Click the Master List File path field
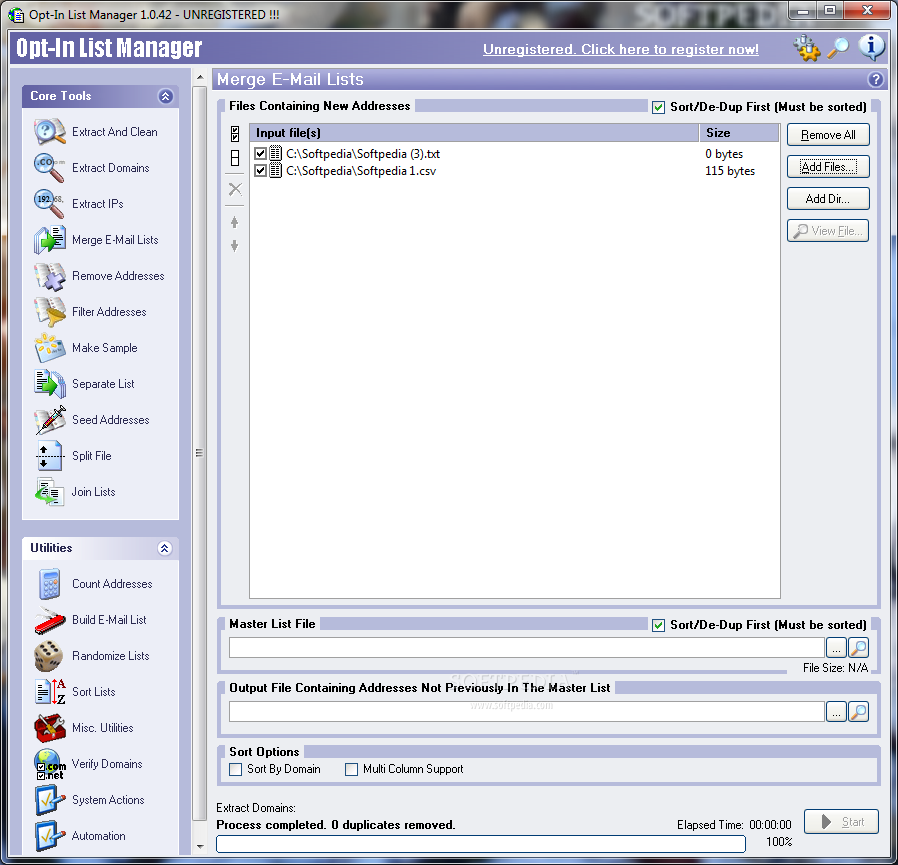This screenshot has width=898, height=865. (x=527, y=648)
